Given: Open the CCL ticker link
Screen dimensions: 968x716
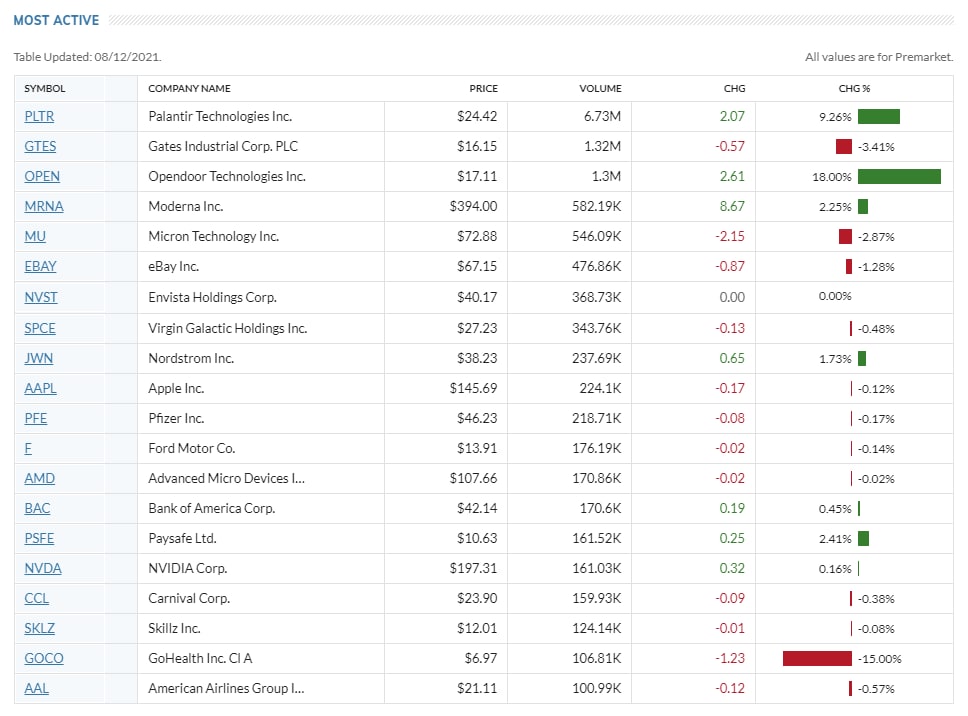Looking at the screenshot, I should [36, 598].
